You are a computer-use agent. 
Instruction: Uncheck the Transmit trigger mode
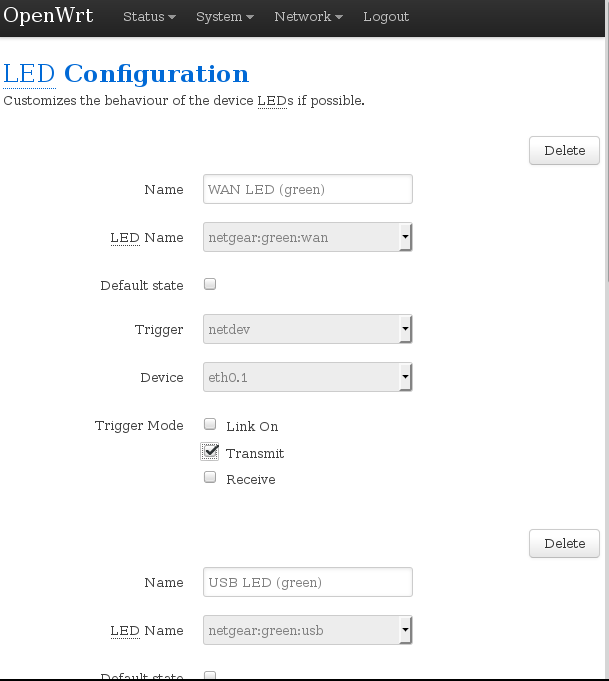[x=210, y=452]
